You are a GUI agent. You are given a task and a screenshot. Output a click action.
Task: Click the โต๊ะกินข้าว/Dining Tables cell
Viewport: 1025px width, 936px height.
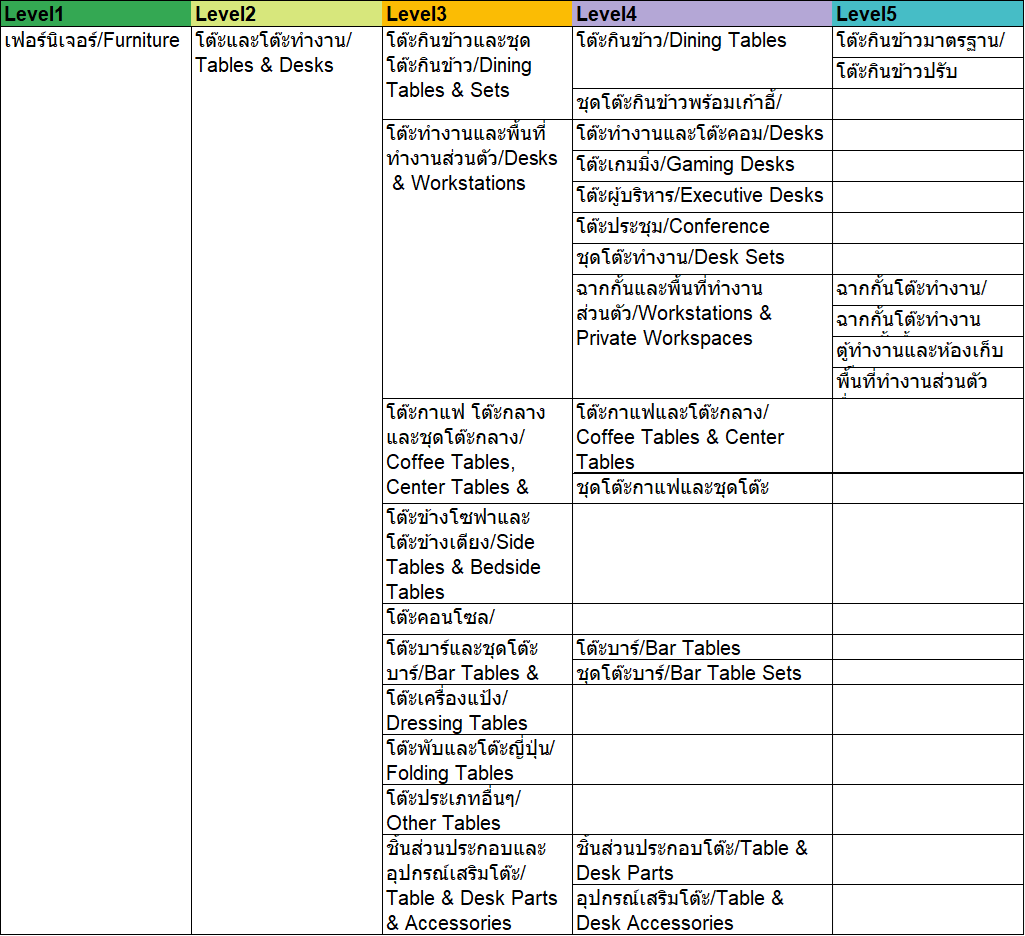pos(702,58)
